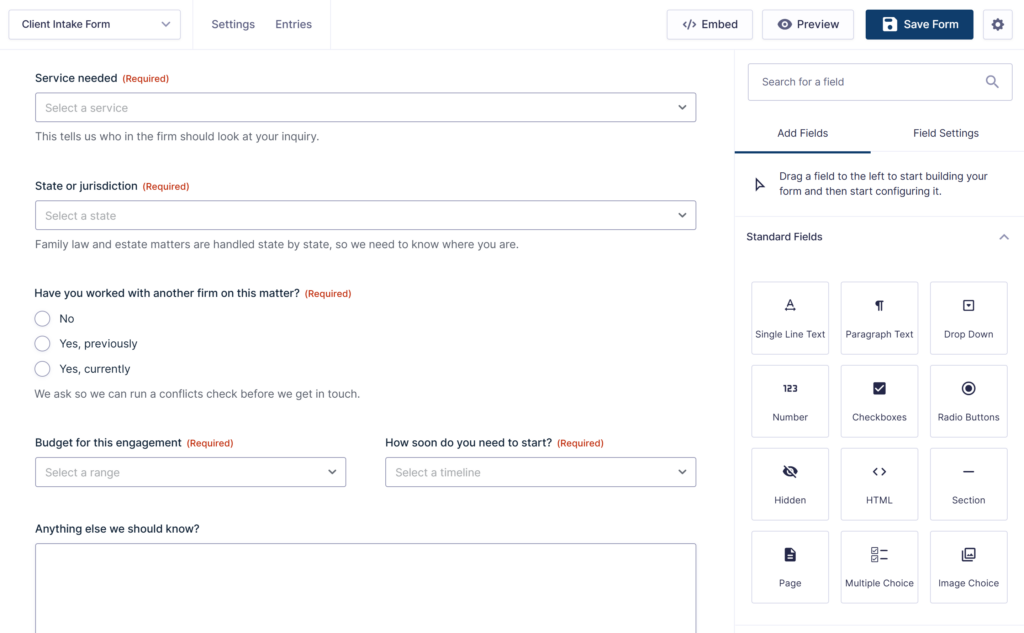
Task: Click the Preview button
Action: (x=807, y=24)
